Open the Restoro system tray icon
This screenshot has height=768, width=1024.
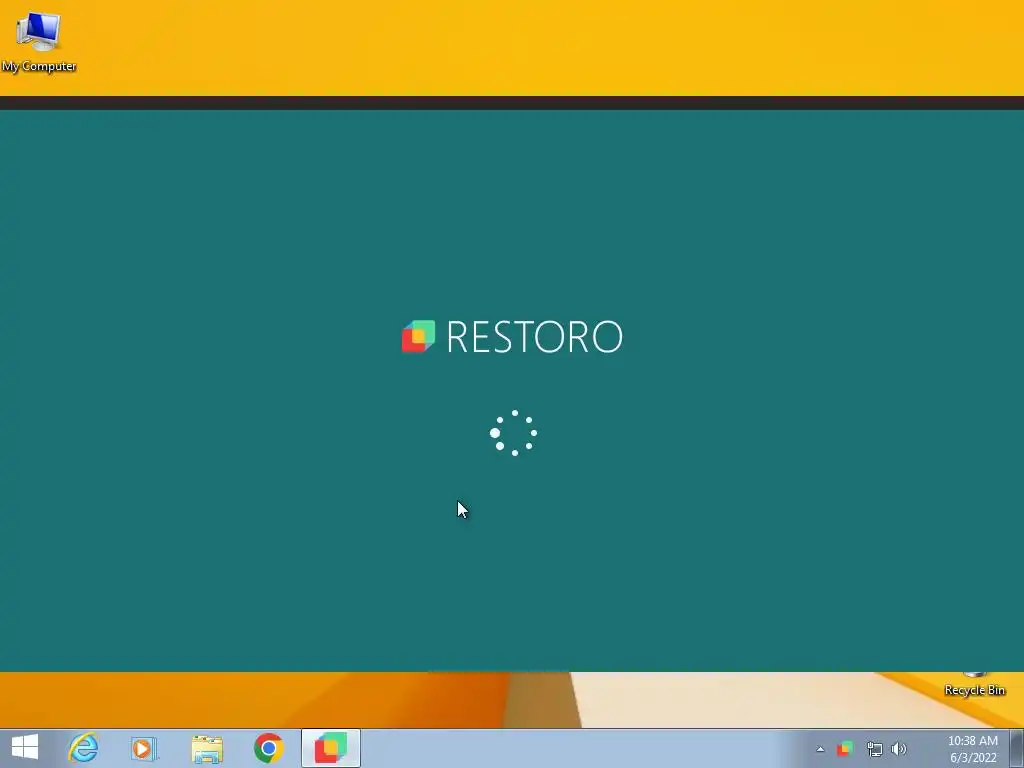tap(845, 748)
